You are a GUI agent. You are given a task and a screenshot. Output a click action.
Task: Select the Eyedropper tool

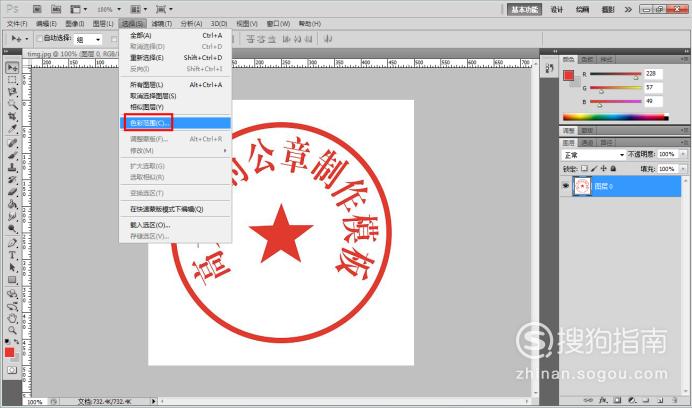coord(12,129)
